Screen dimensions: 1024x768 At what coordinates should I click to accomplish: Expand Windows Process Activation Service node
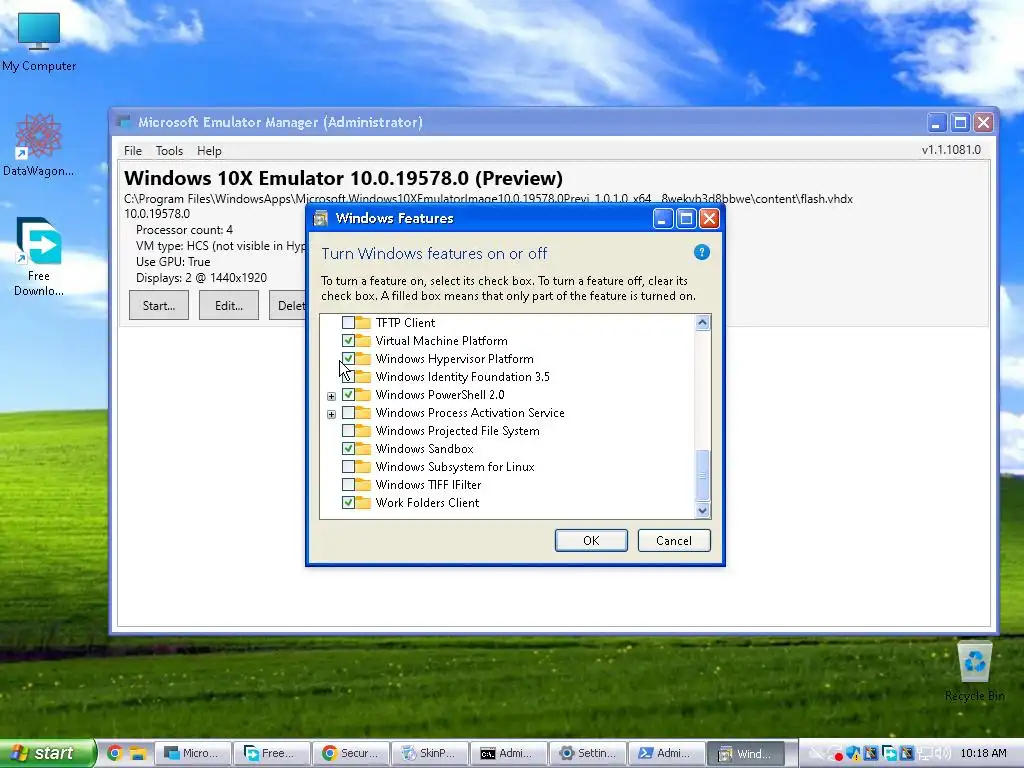pyautogui.click(x=331, y=414)
